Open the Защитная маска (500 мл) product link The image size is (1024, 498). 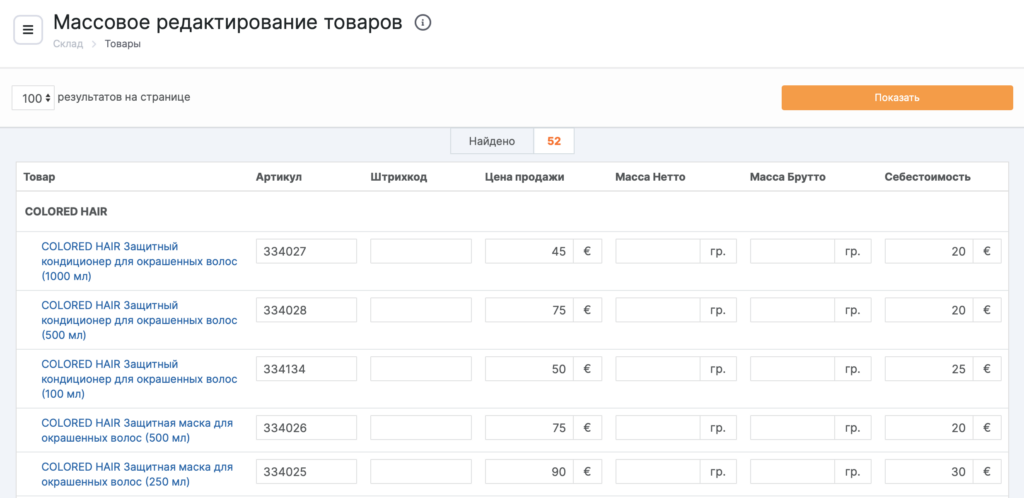(x=137, y=429)
